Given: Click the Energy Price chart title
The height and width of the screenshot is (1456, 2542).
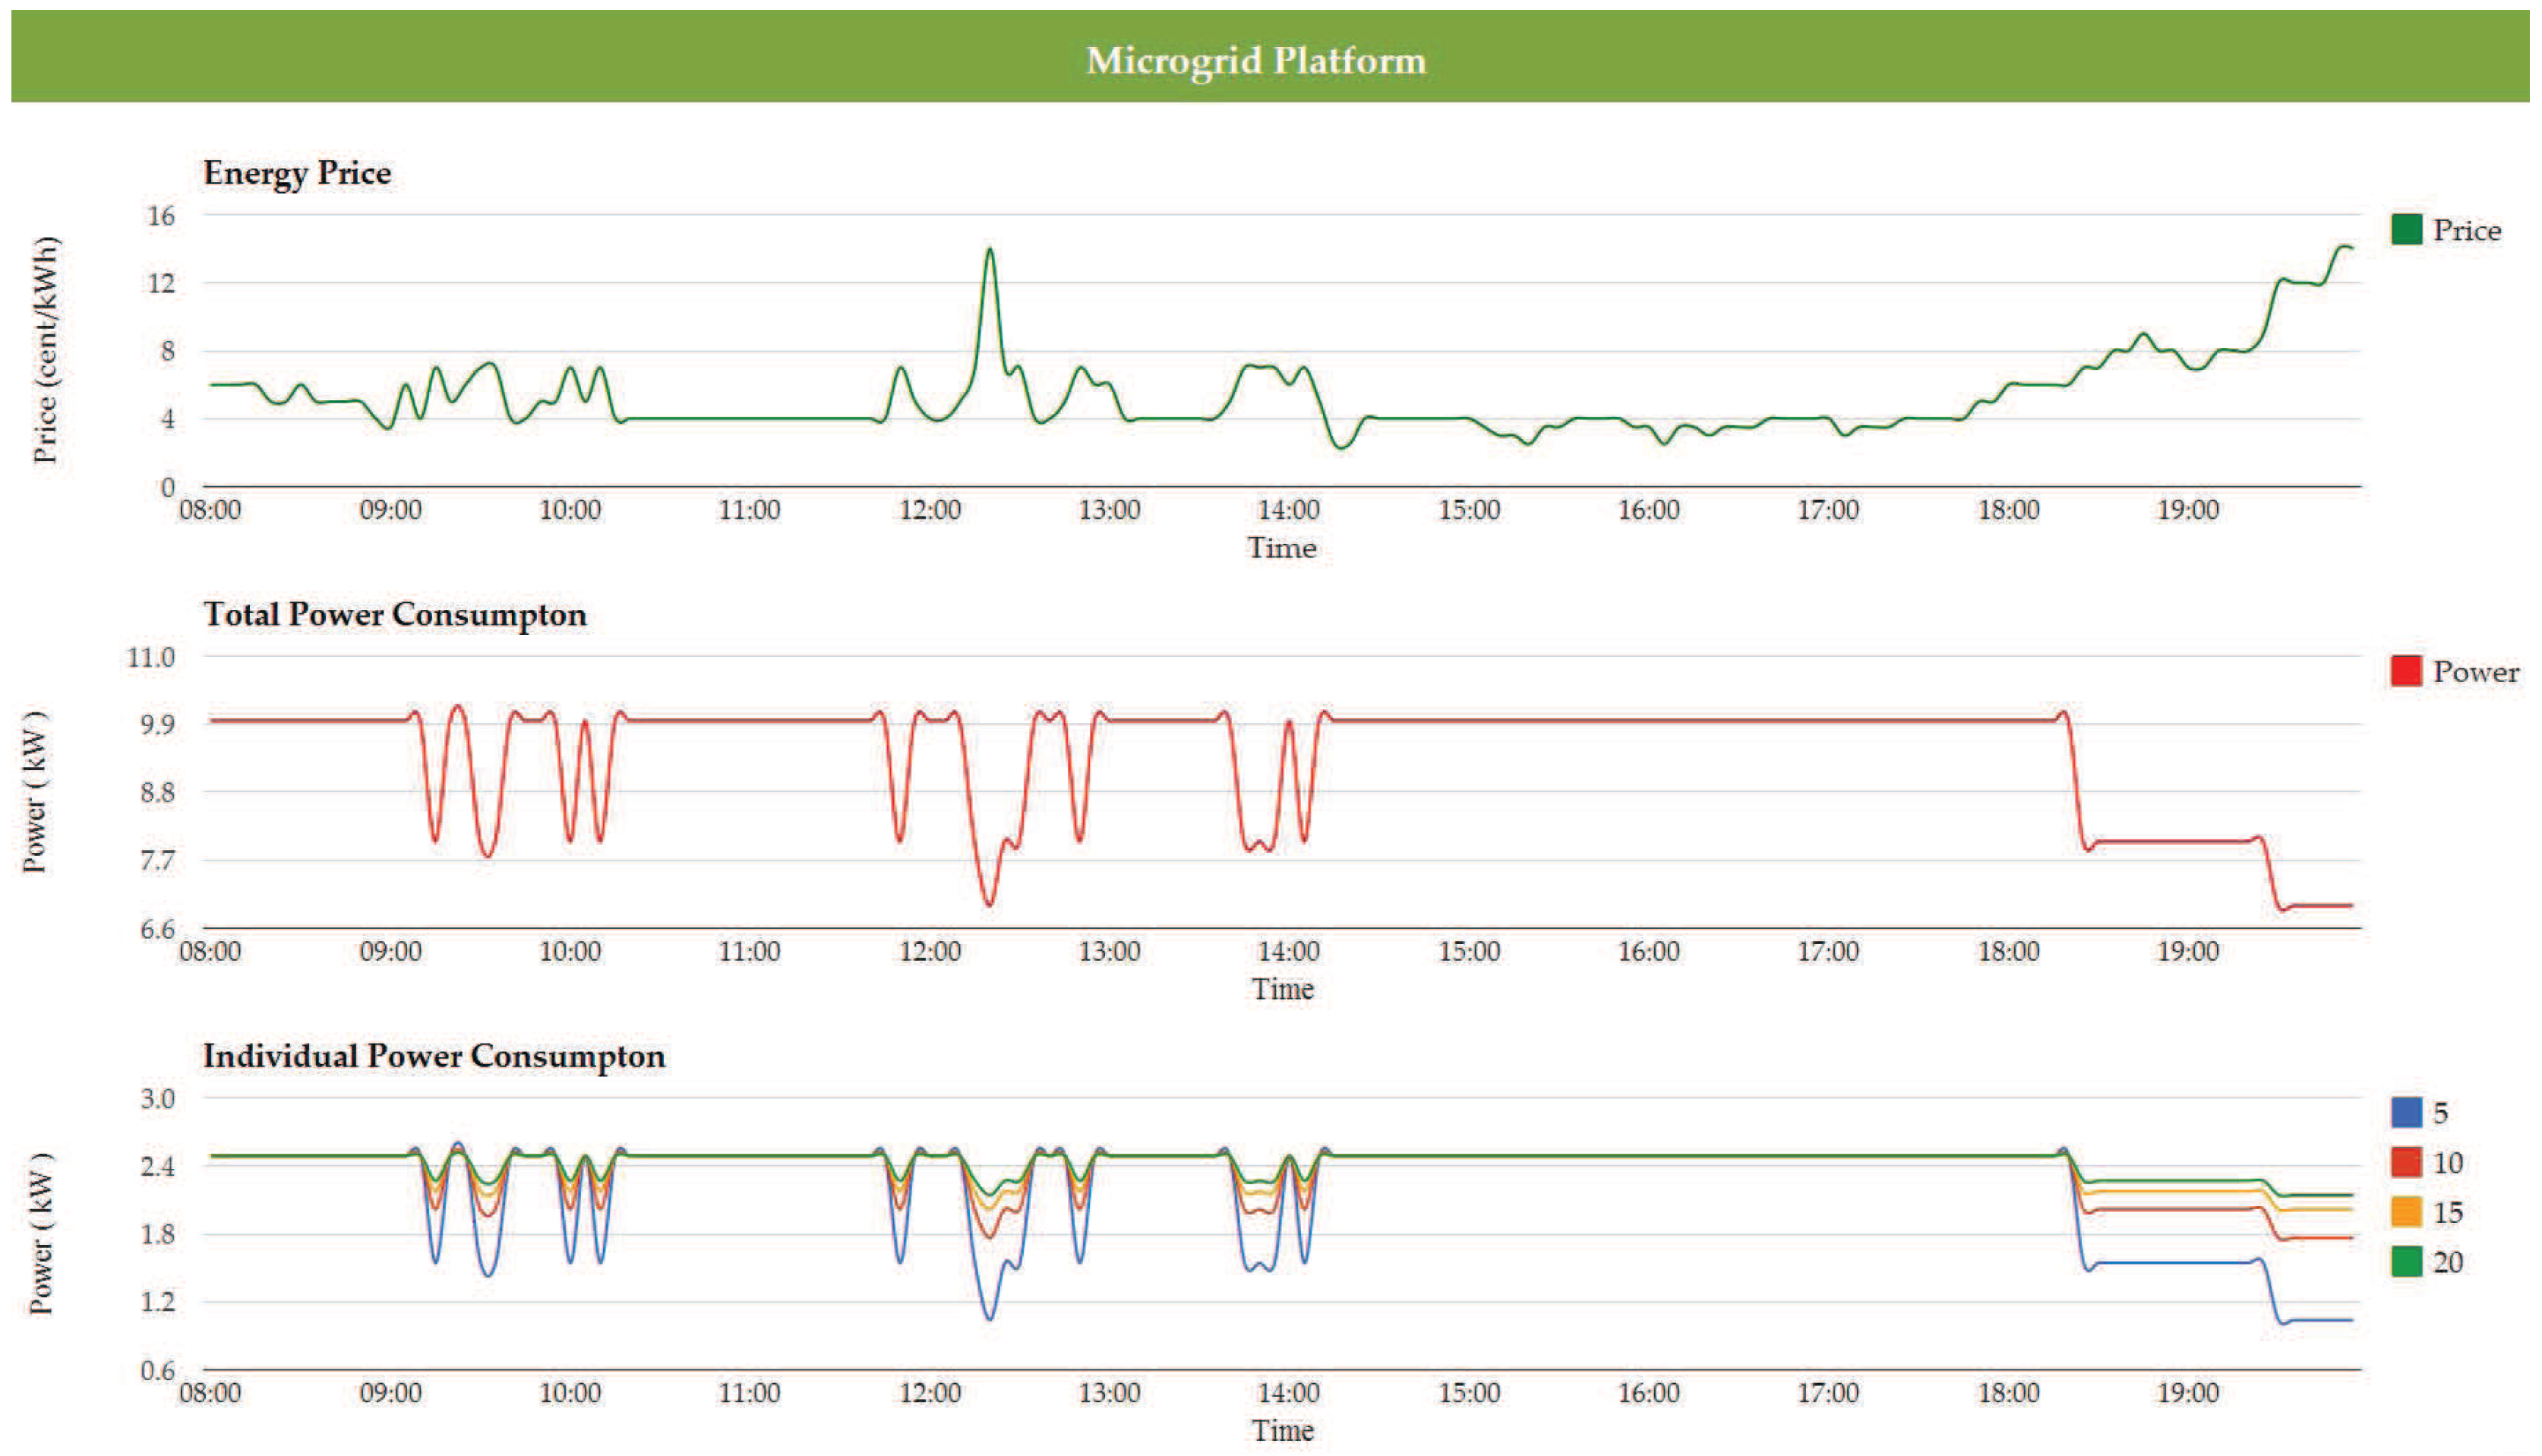Looking at the screenshot, I should (297, 173).
